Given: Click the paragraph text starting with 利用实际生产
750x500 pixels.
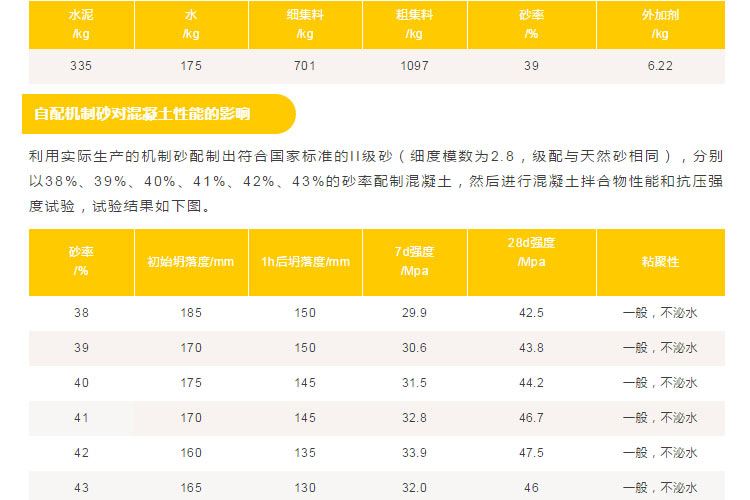Looking at the screenshot, I should (375, 182).
